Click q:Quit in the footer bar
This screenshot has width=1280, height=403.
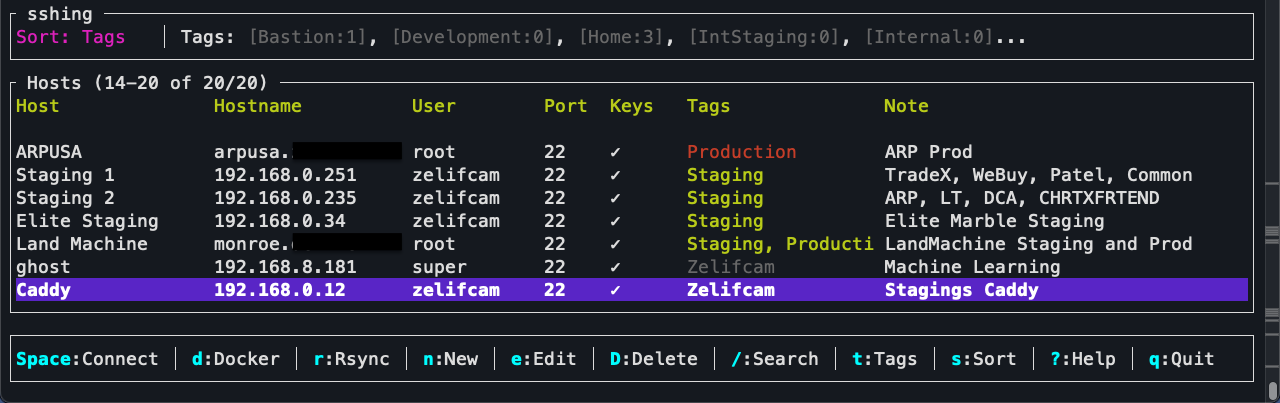tap(1181, 359)
